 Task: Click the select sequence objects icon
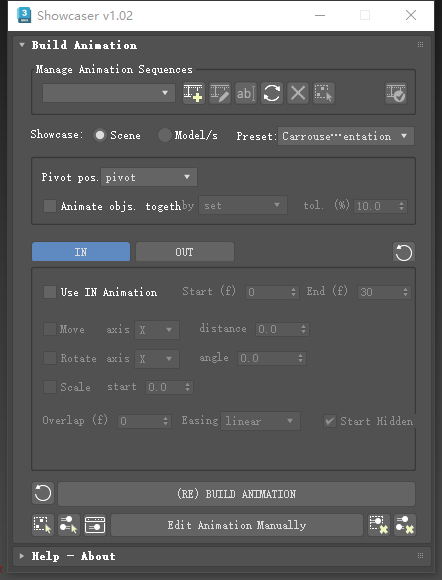coord(324,93)
